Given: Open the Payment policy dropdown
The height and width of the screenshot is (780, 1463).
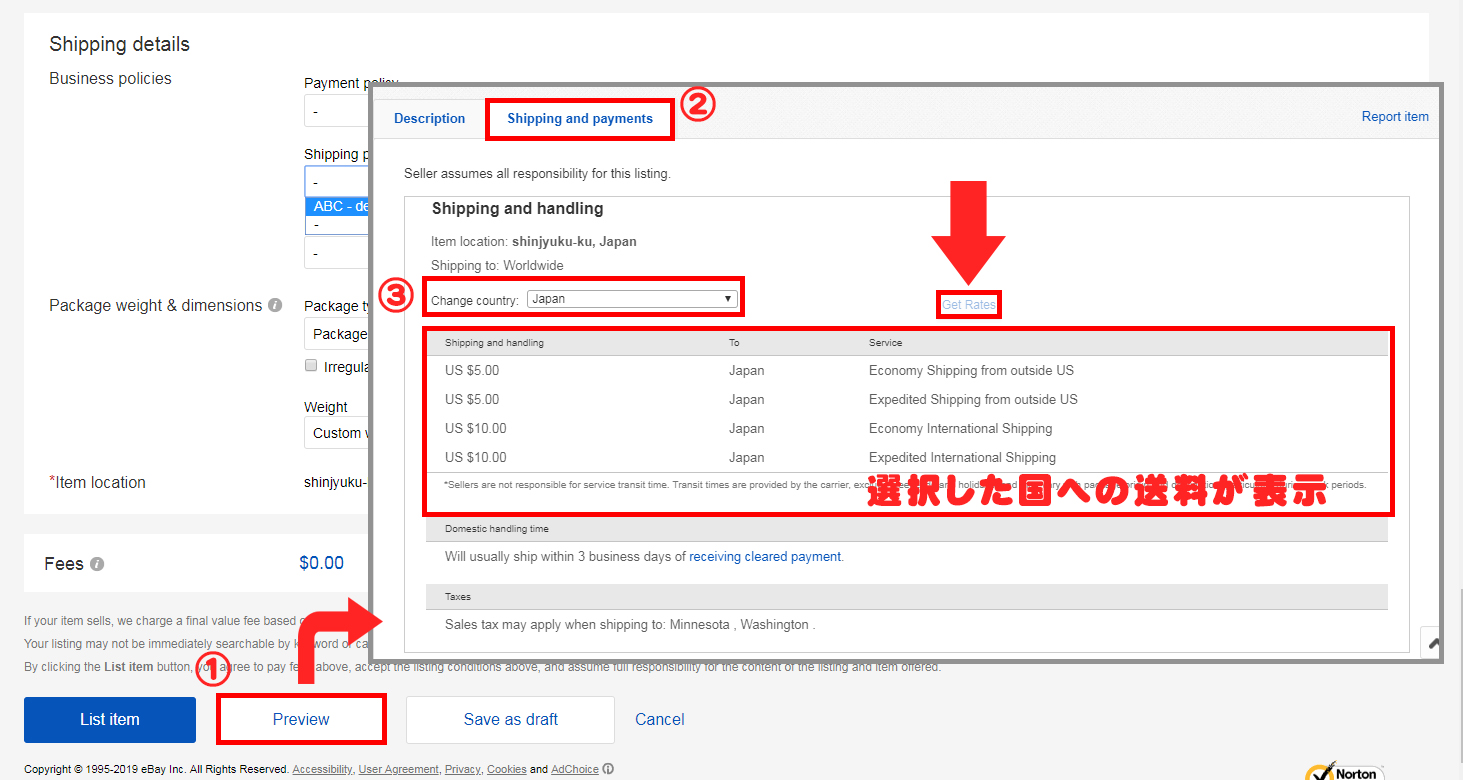Looking at the screenshot, I should point(338,112).
